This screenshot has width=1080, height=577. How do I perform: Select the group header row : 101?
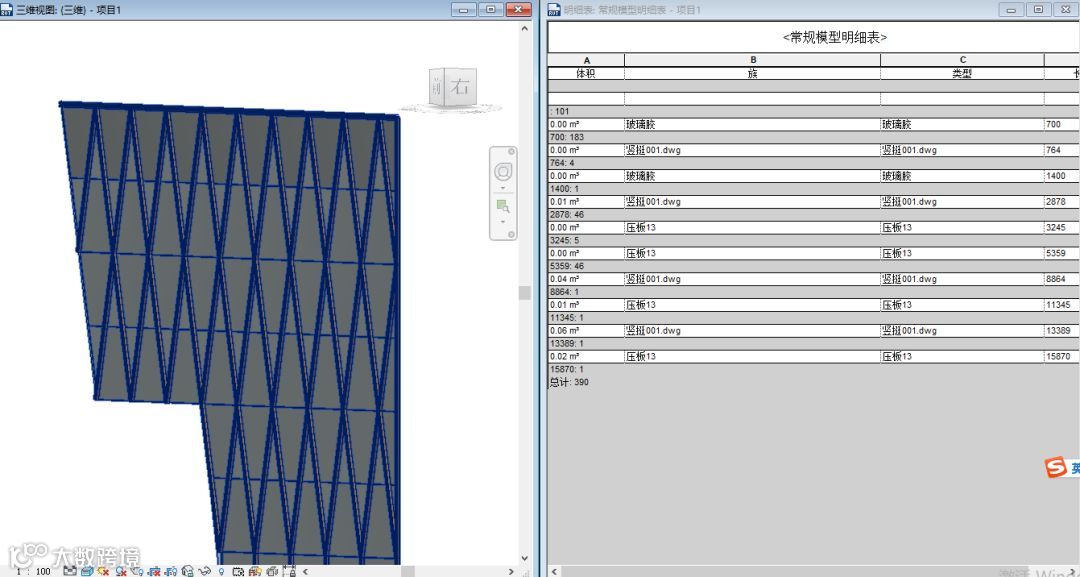click(814, 112)
